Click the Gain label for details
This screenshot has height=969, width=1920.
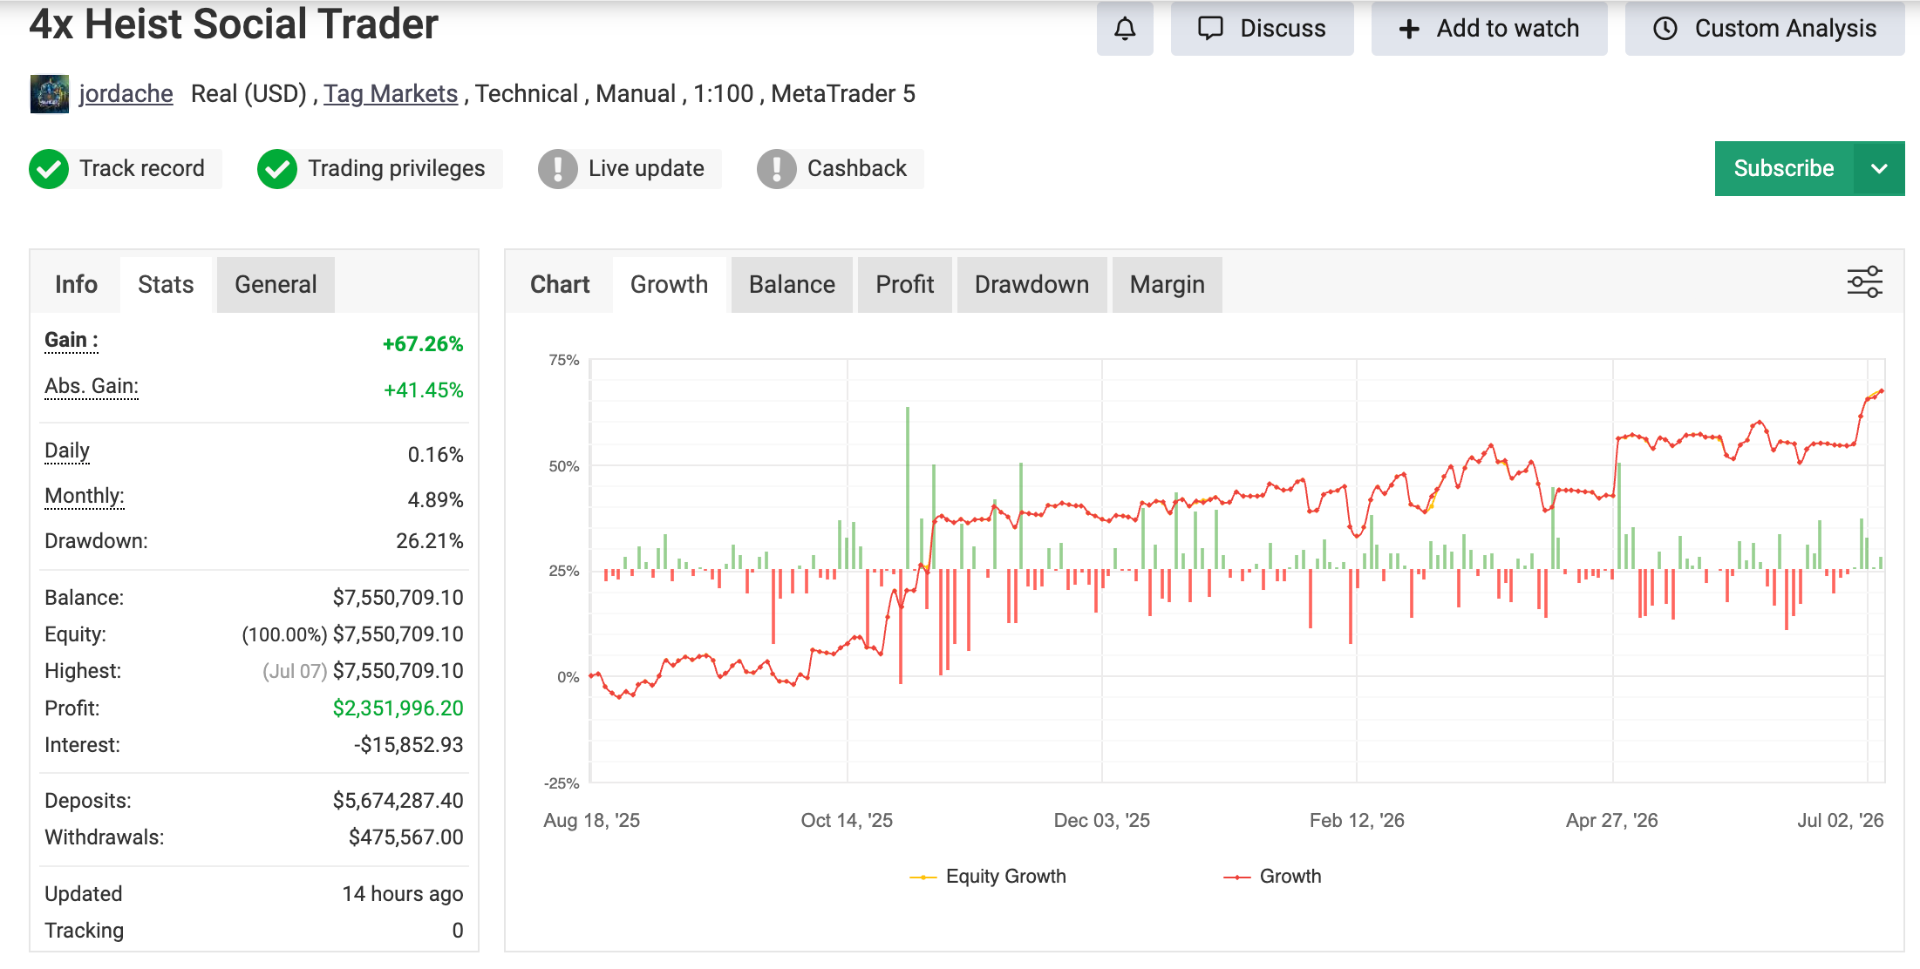coord(71,341)
